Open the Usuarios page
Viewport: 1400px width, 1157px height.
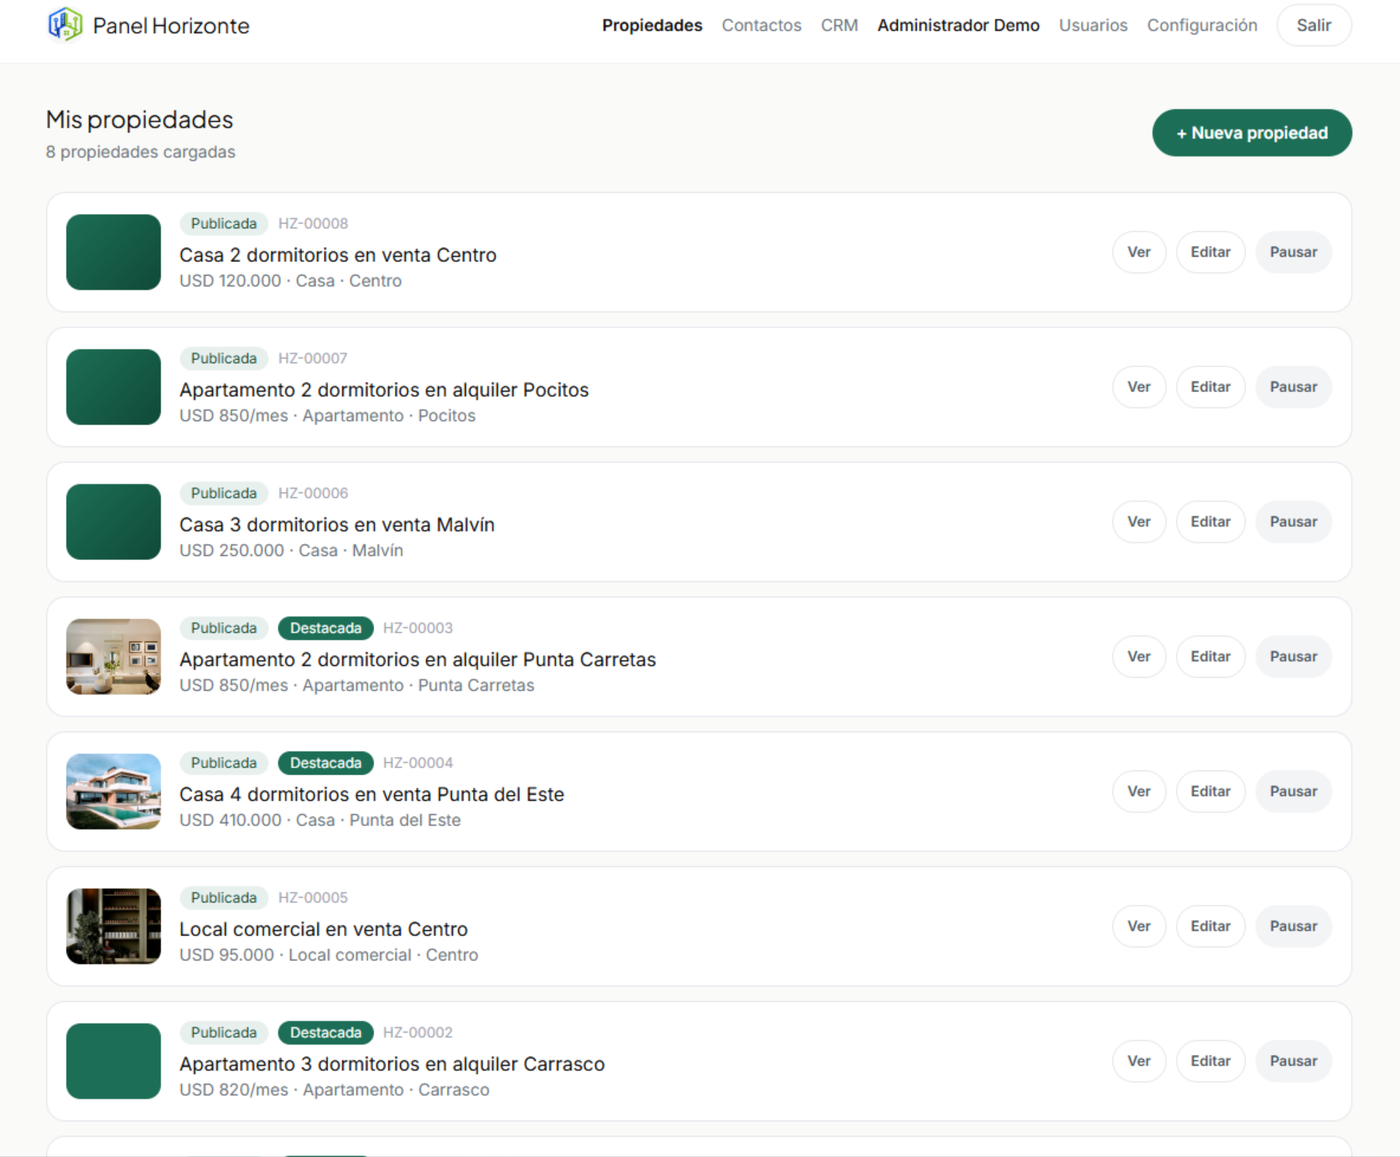pos(1093,26)
